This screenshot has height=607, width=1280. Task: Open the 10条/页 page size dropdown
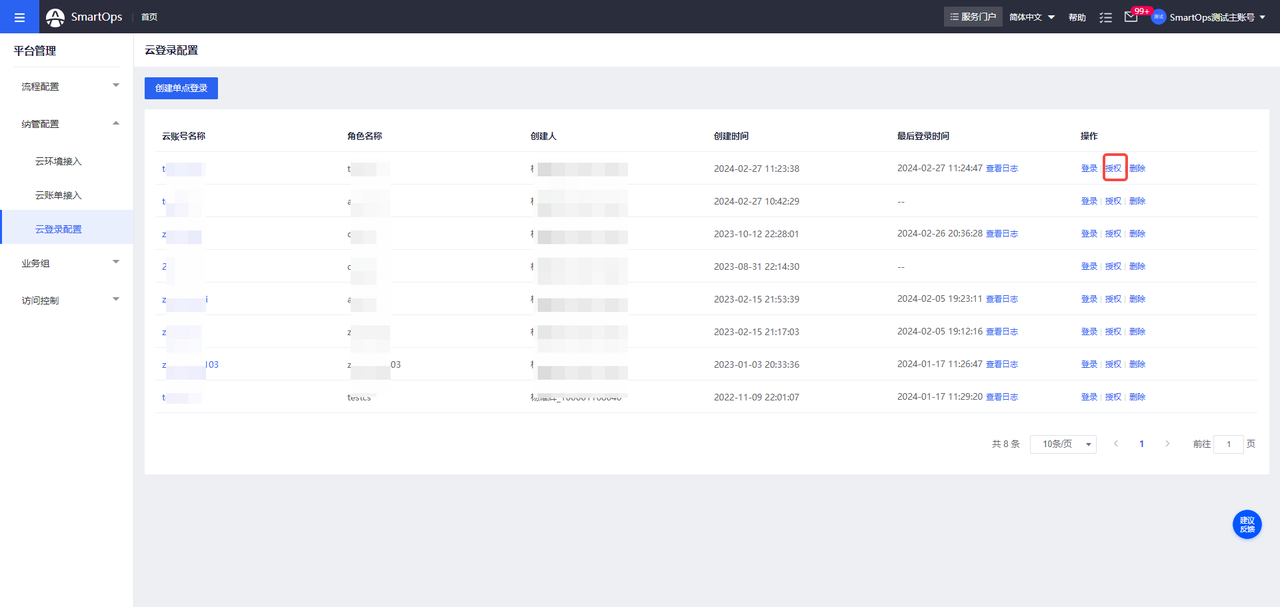click(1062, 444)
